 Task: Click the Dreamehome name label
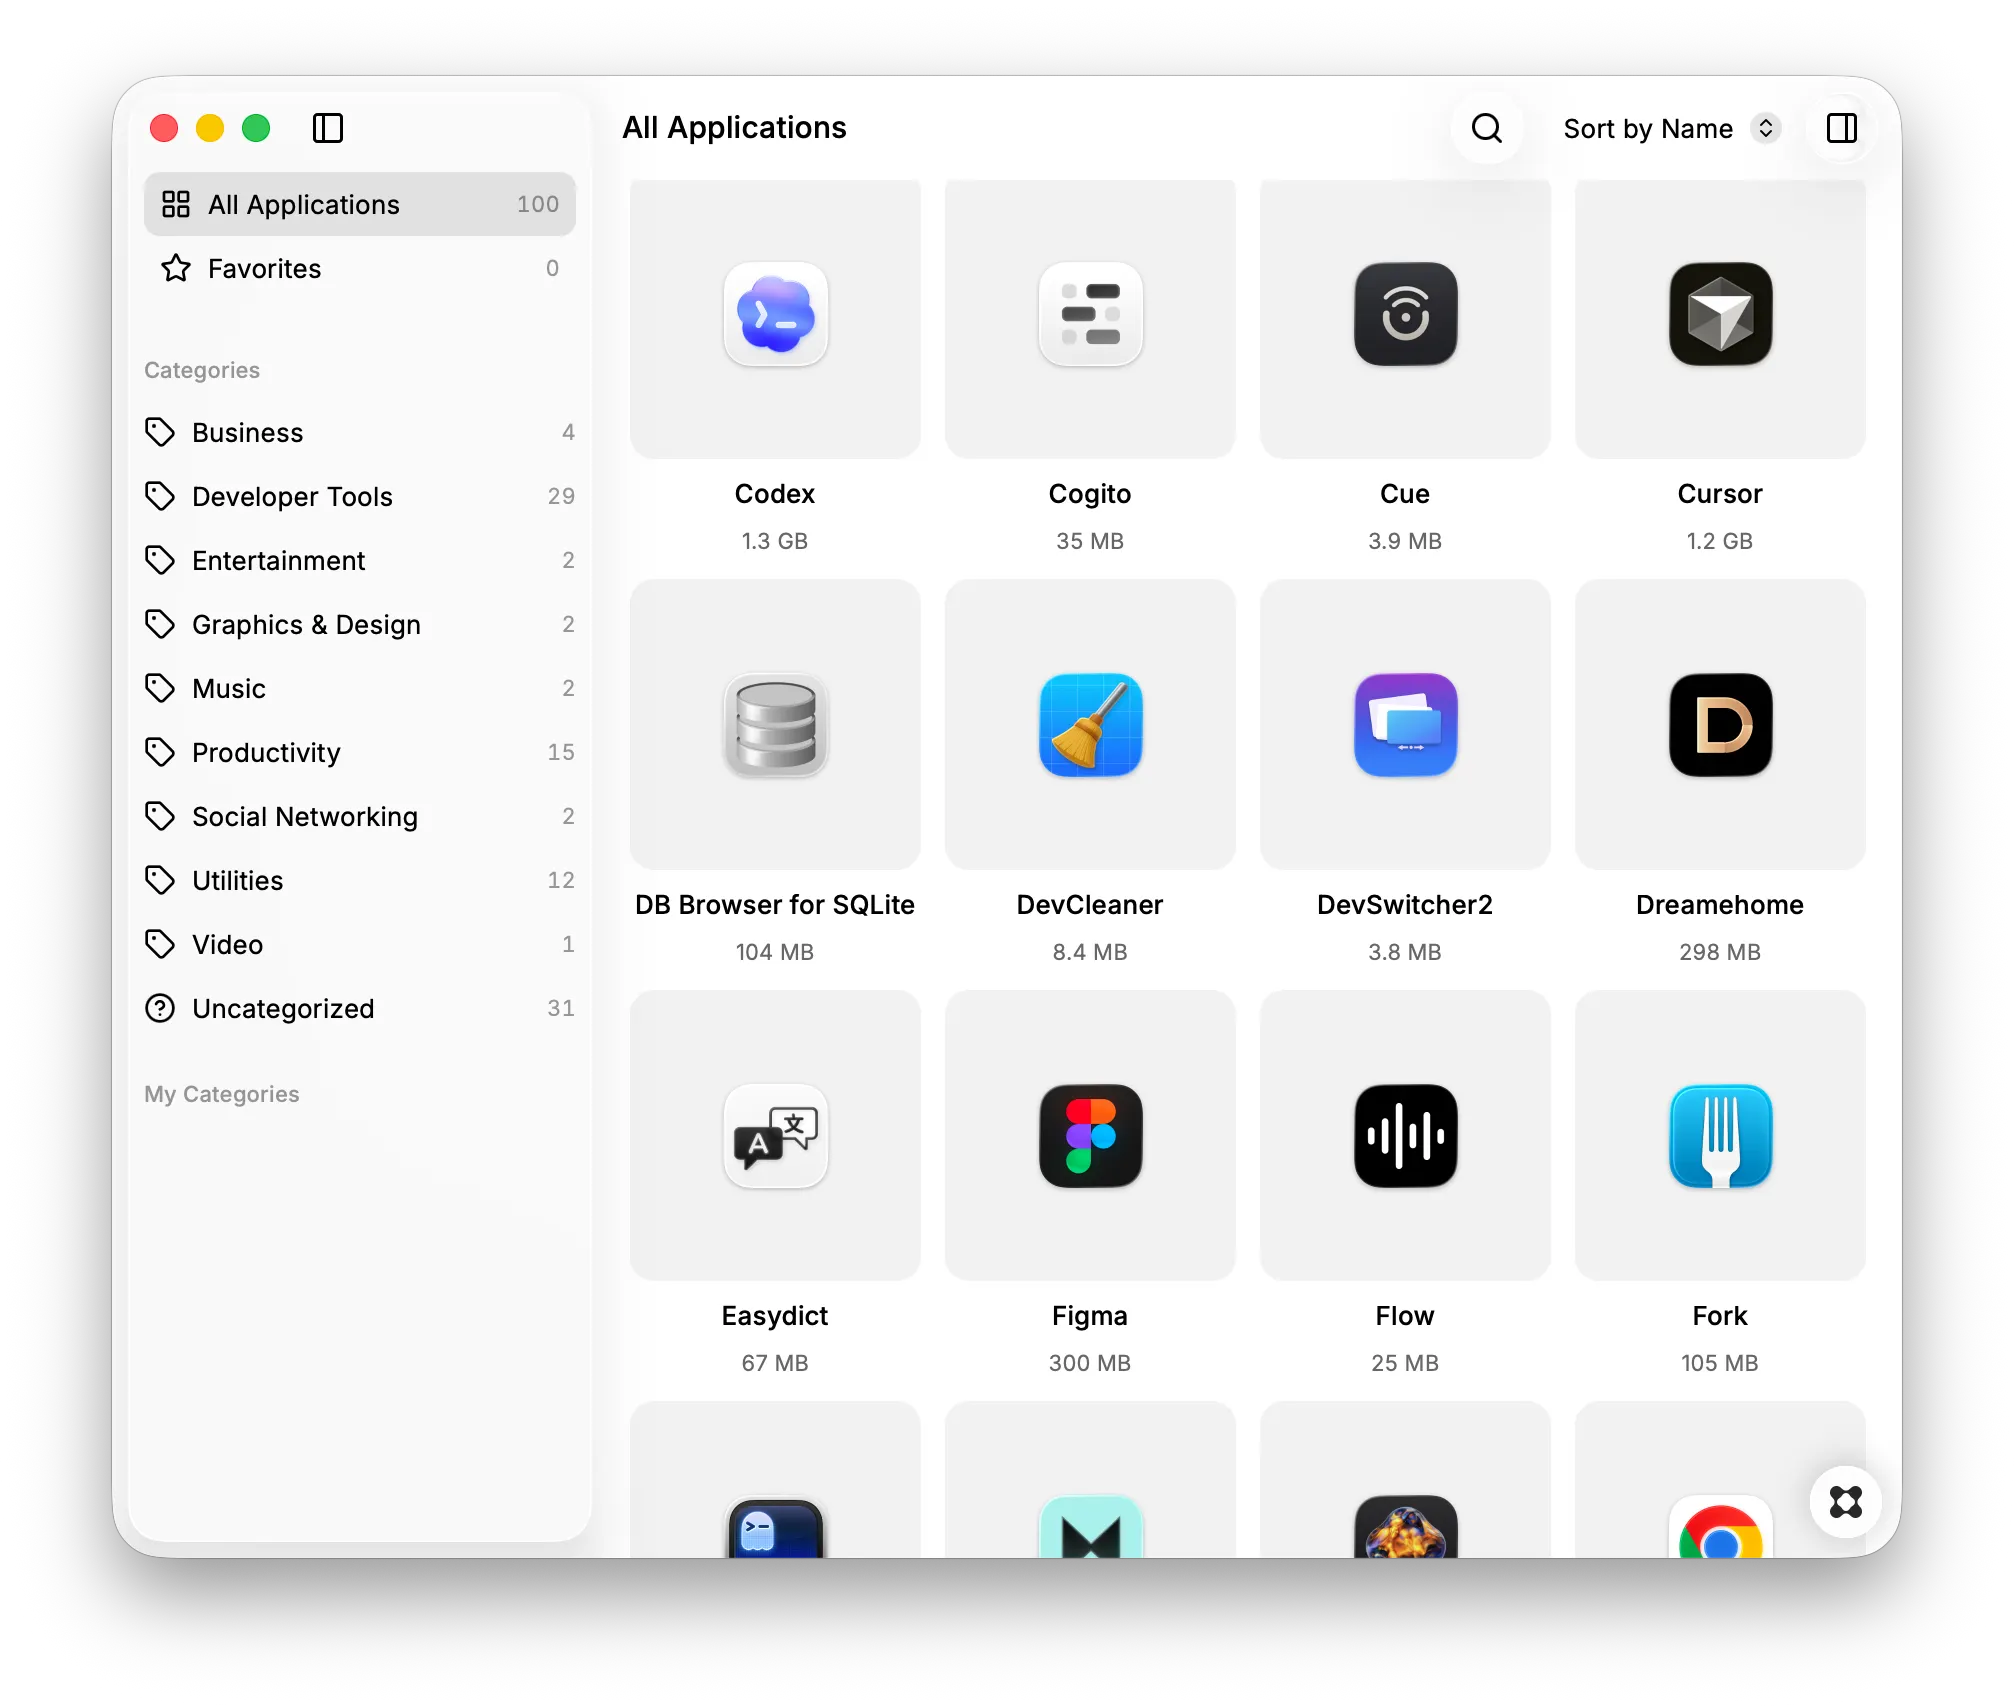tap(1720, 905)
